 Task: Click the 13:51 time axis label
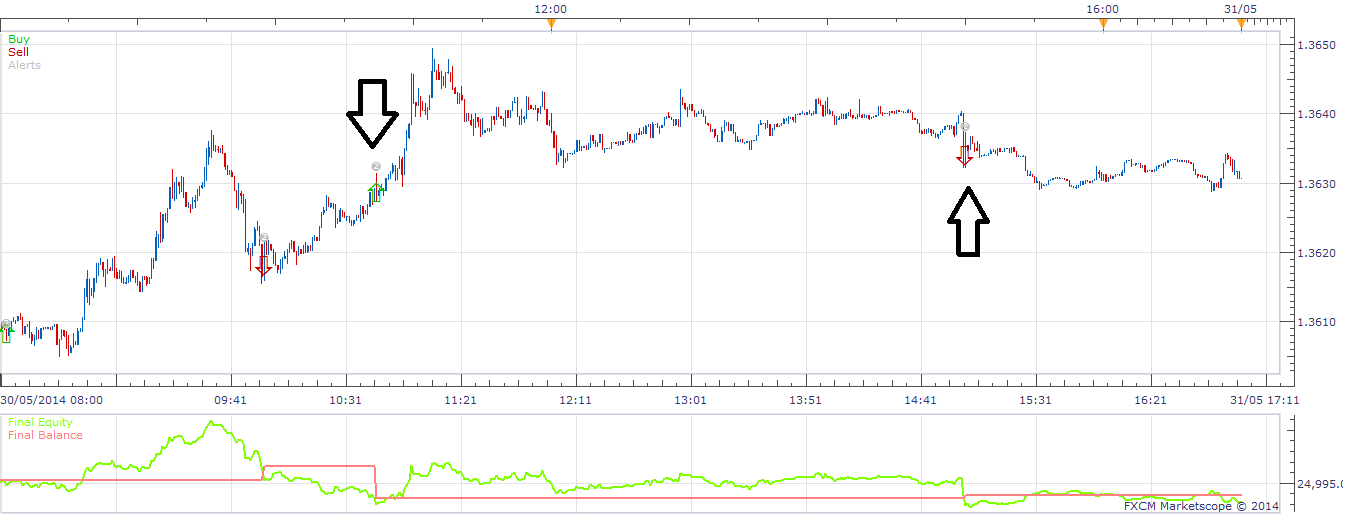tap(806, 400)
